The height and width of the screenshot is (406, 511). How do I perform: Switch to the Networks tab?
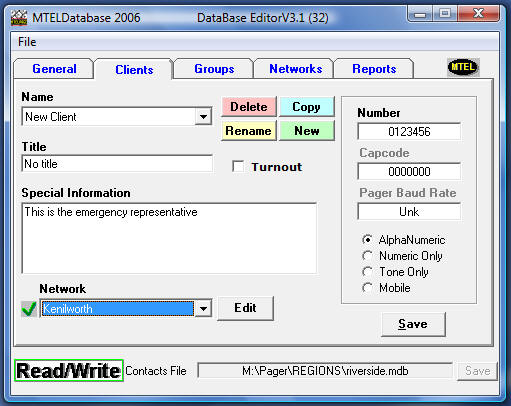[295, 69]
